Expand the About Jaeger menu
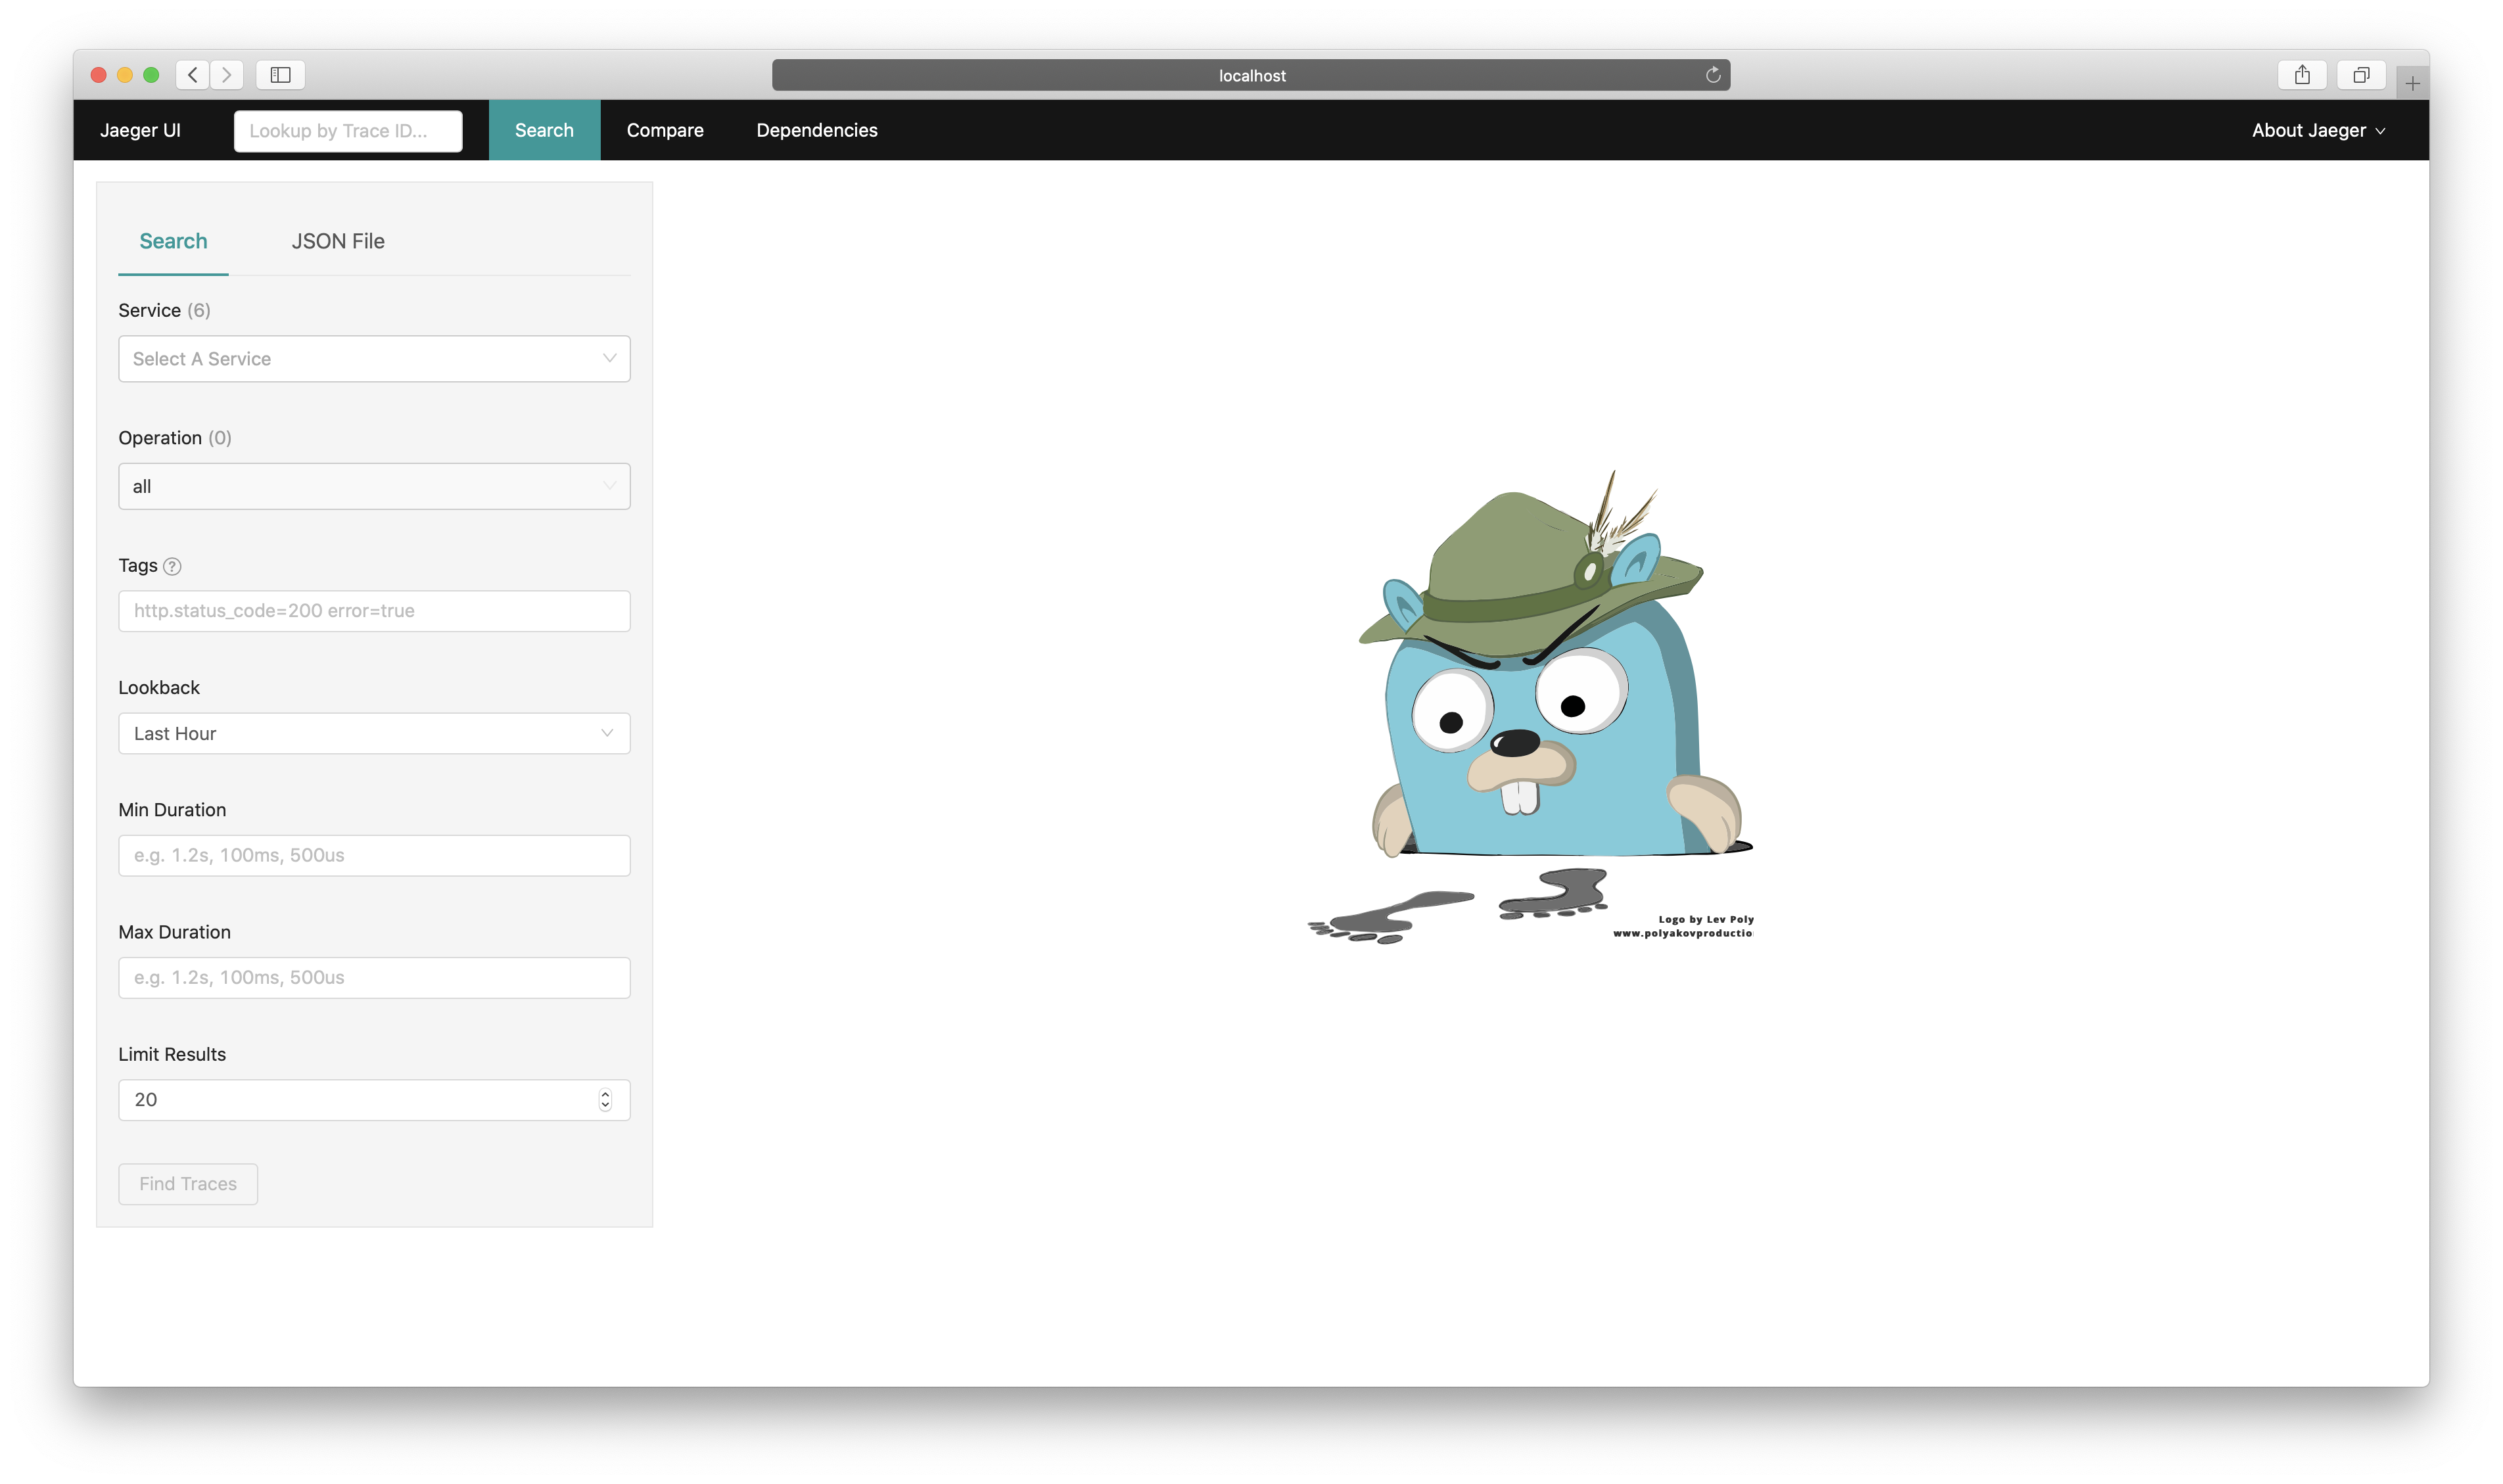The height and width of the screenshot is (1484, 2503). click(x=2317, y=131)
